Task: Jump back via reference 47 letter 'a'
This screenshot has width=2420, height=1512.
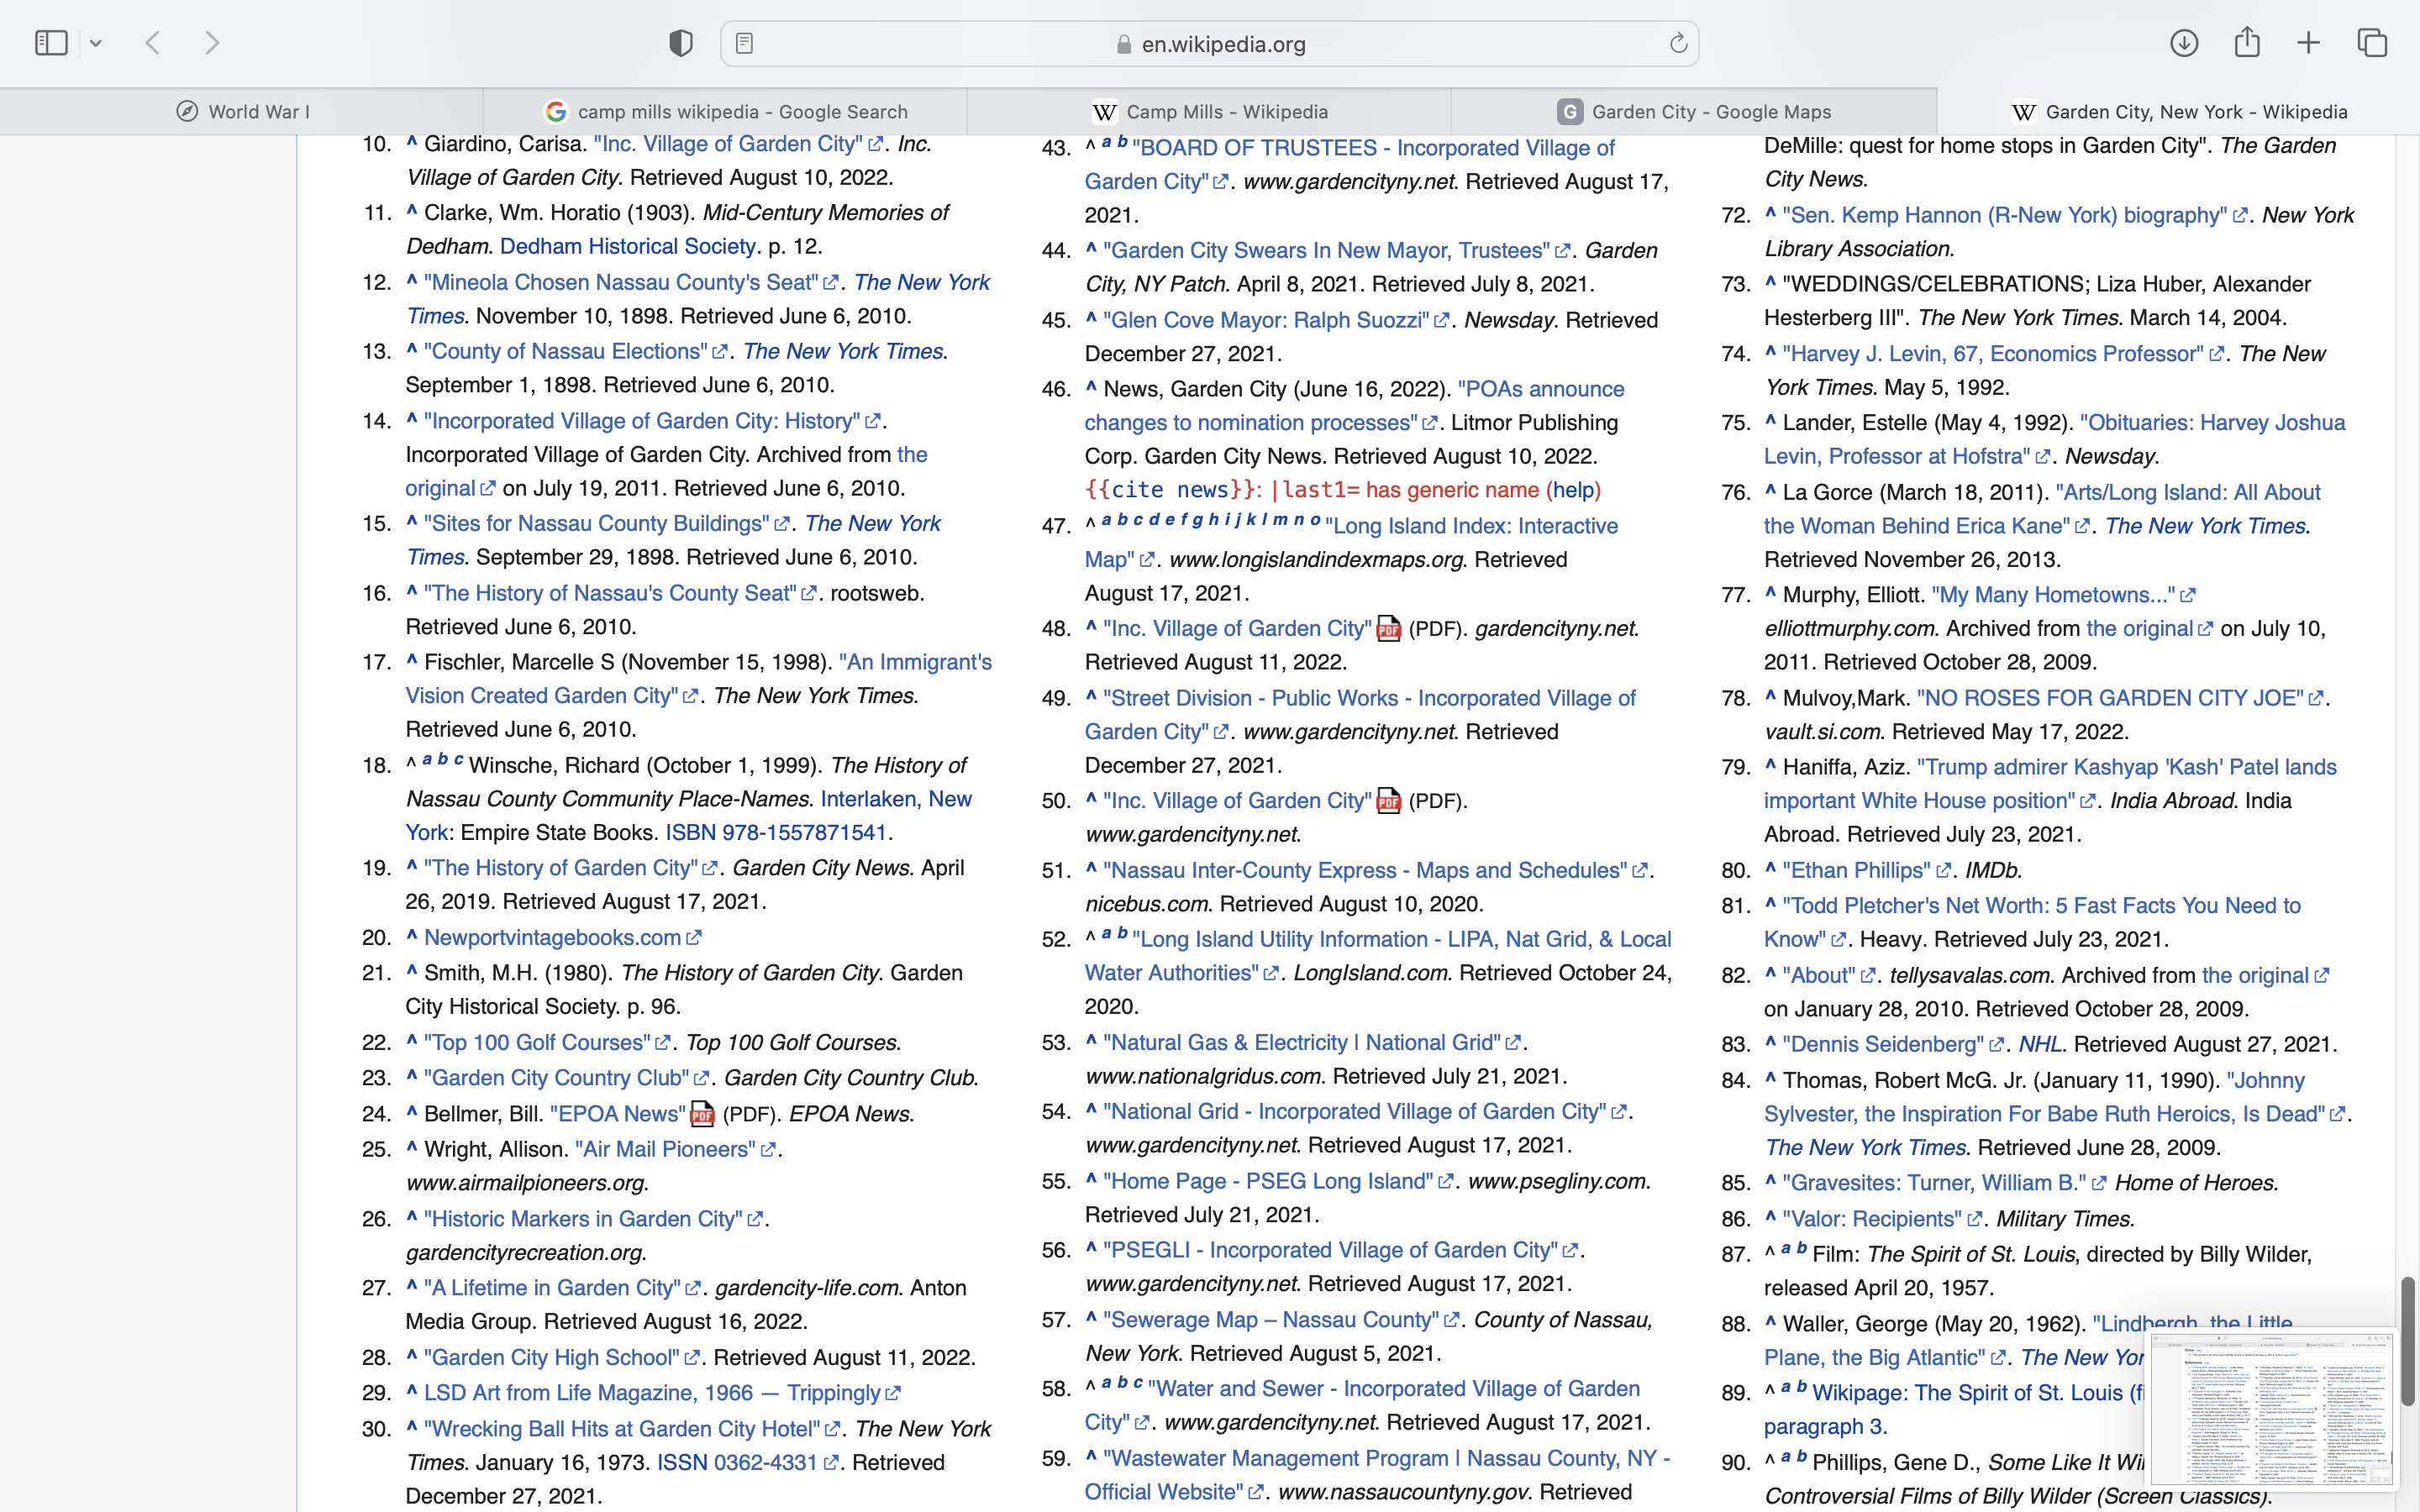Action: click(x=1106, y=520)
